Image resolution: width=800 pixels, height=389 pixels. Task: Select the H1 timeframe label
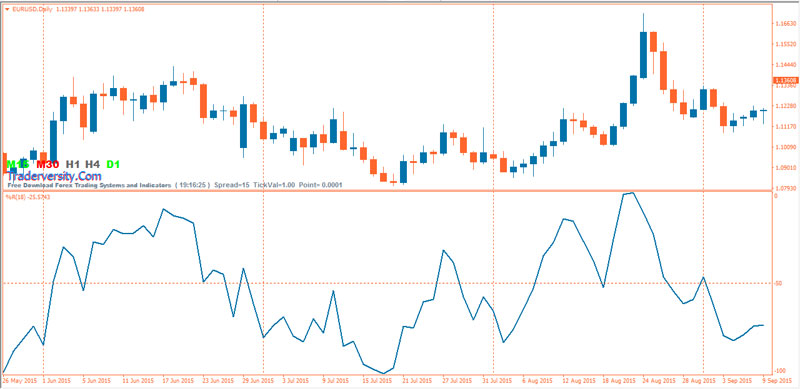coord(73,164)
